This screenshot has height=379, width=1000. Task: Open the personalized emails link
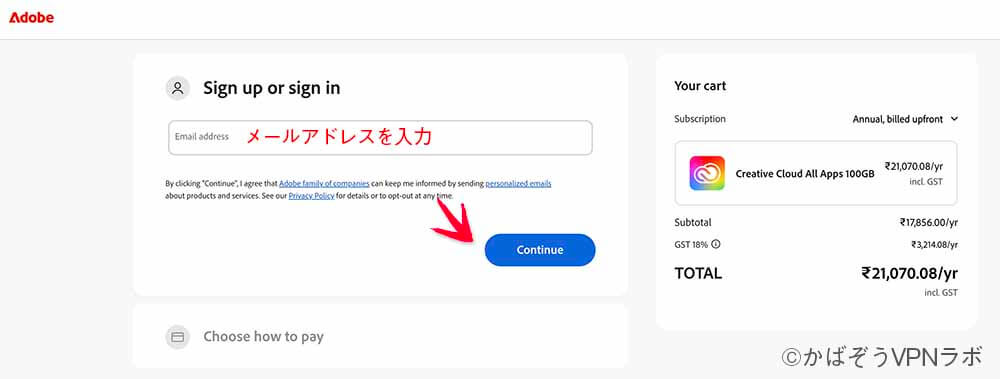(518, 184)
